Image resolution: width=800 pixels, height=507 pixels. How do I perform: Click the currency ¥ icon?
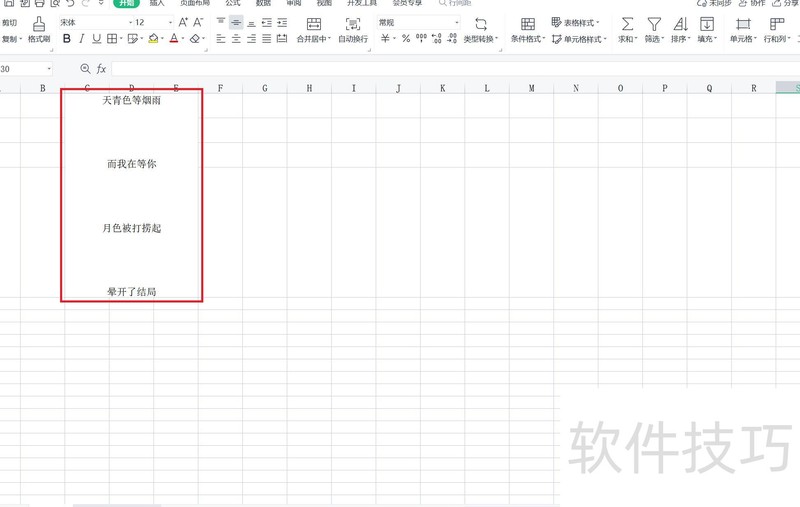pyautogui.click(x=385, y=39)
